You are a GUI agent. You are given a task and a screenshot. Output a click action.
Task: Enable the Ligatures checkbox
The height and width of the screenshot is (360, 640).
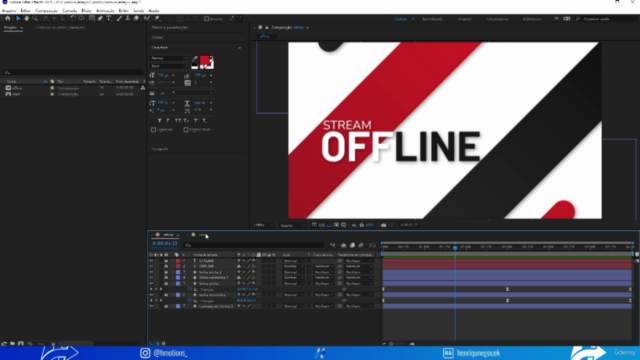pos(153,130)
